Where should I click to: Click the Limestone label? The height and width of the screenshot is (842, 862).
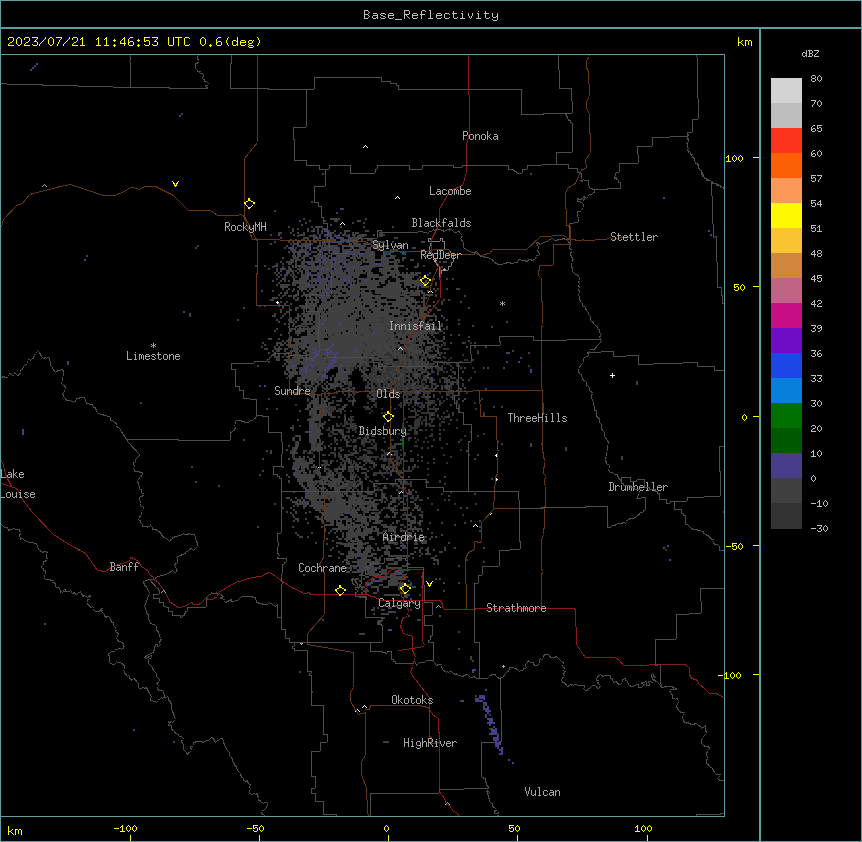pyautogui.click(x=153, y=356)
